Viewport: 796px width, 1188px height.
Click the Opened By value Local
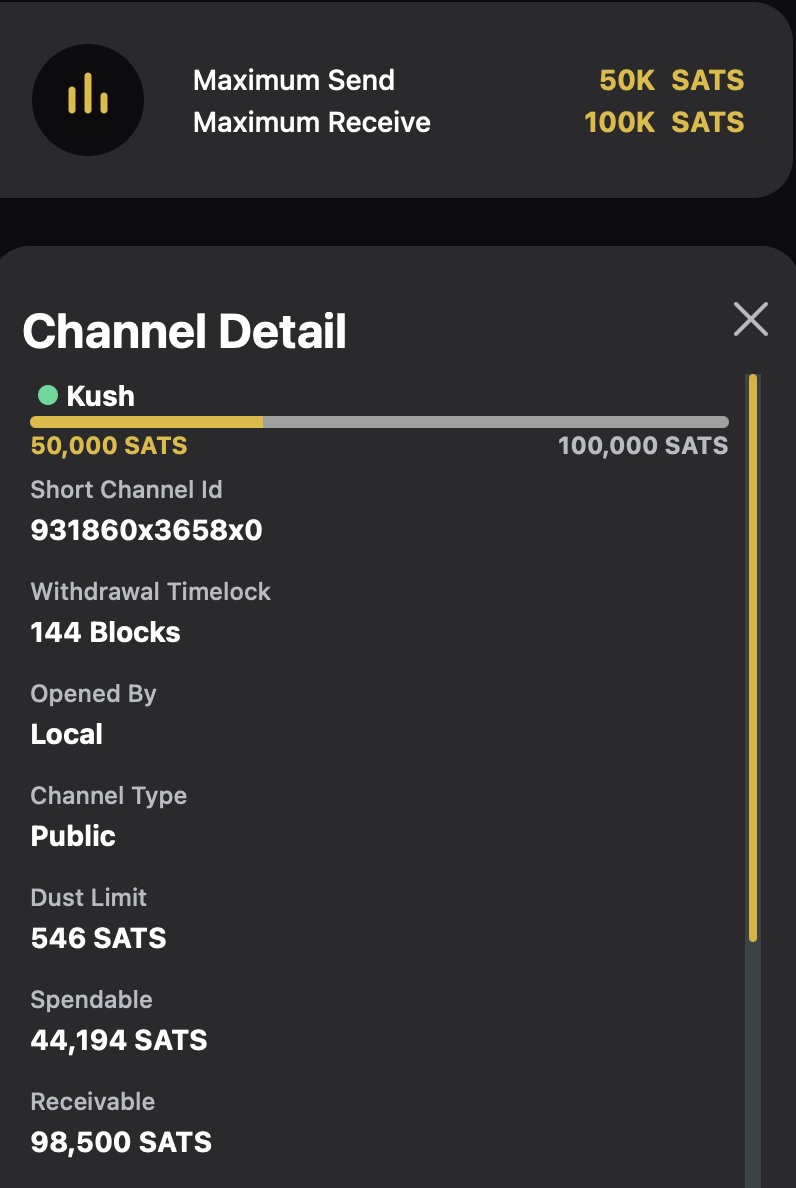coord(67,734)
